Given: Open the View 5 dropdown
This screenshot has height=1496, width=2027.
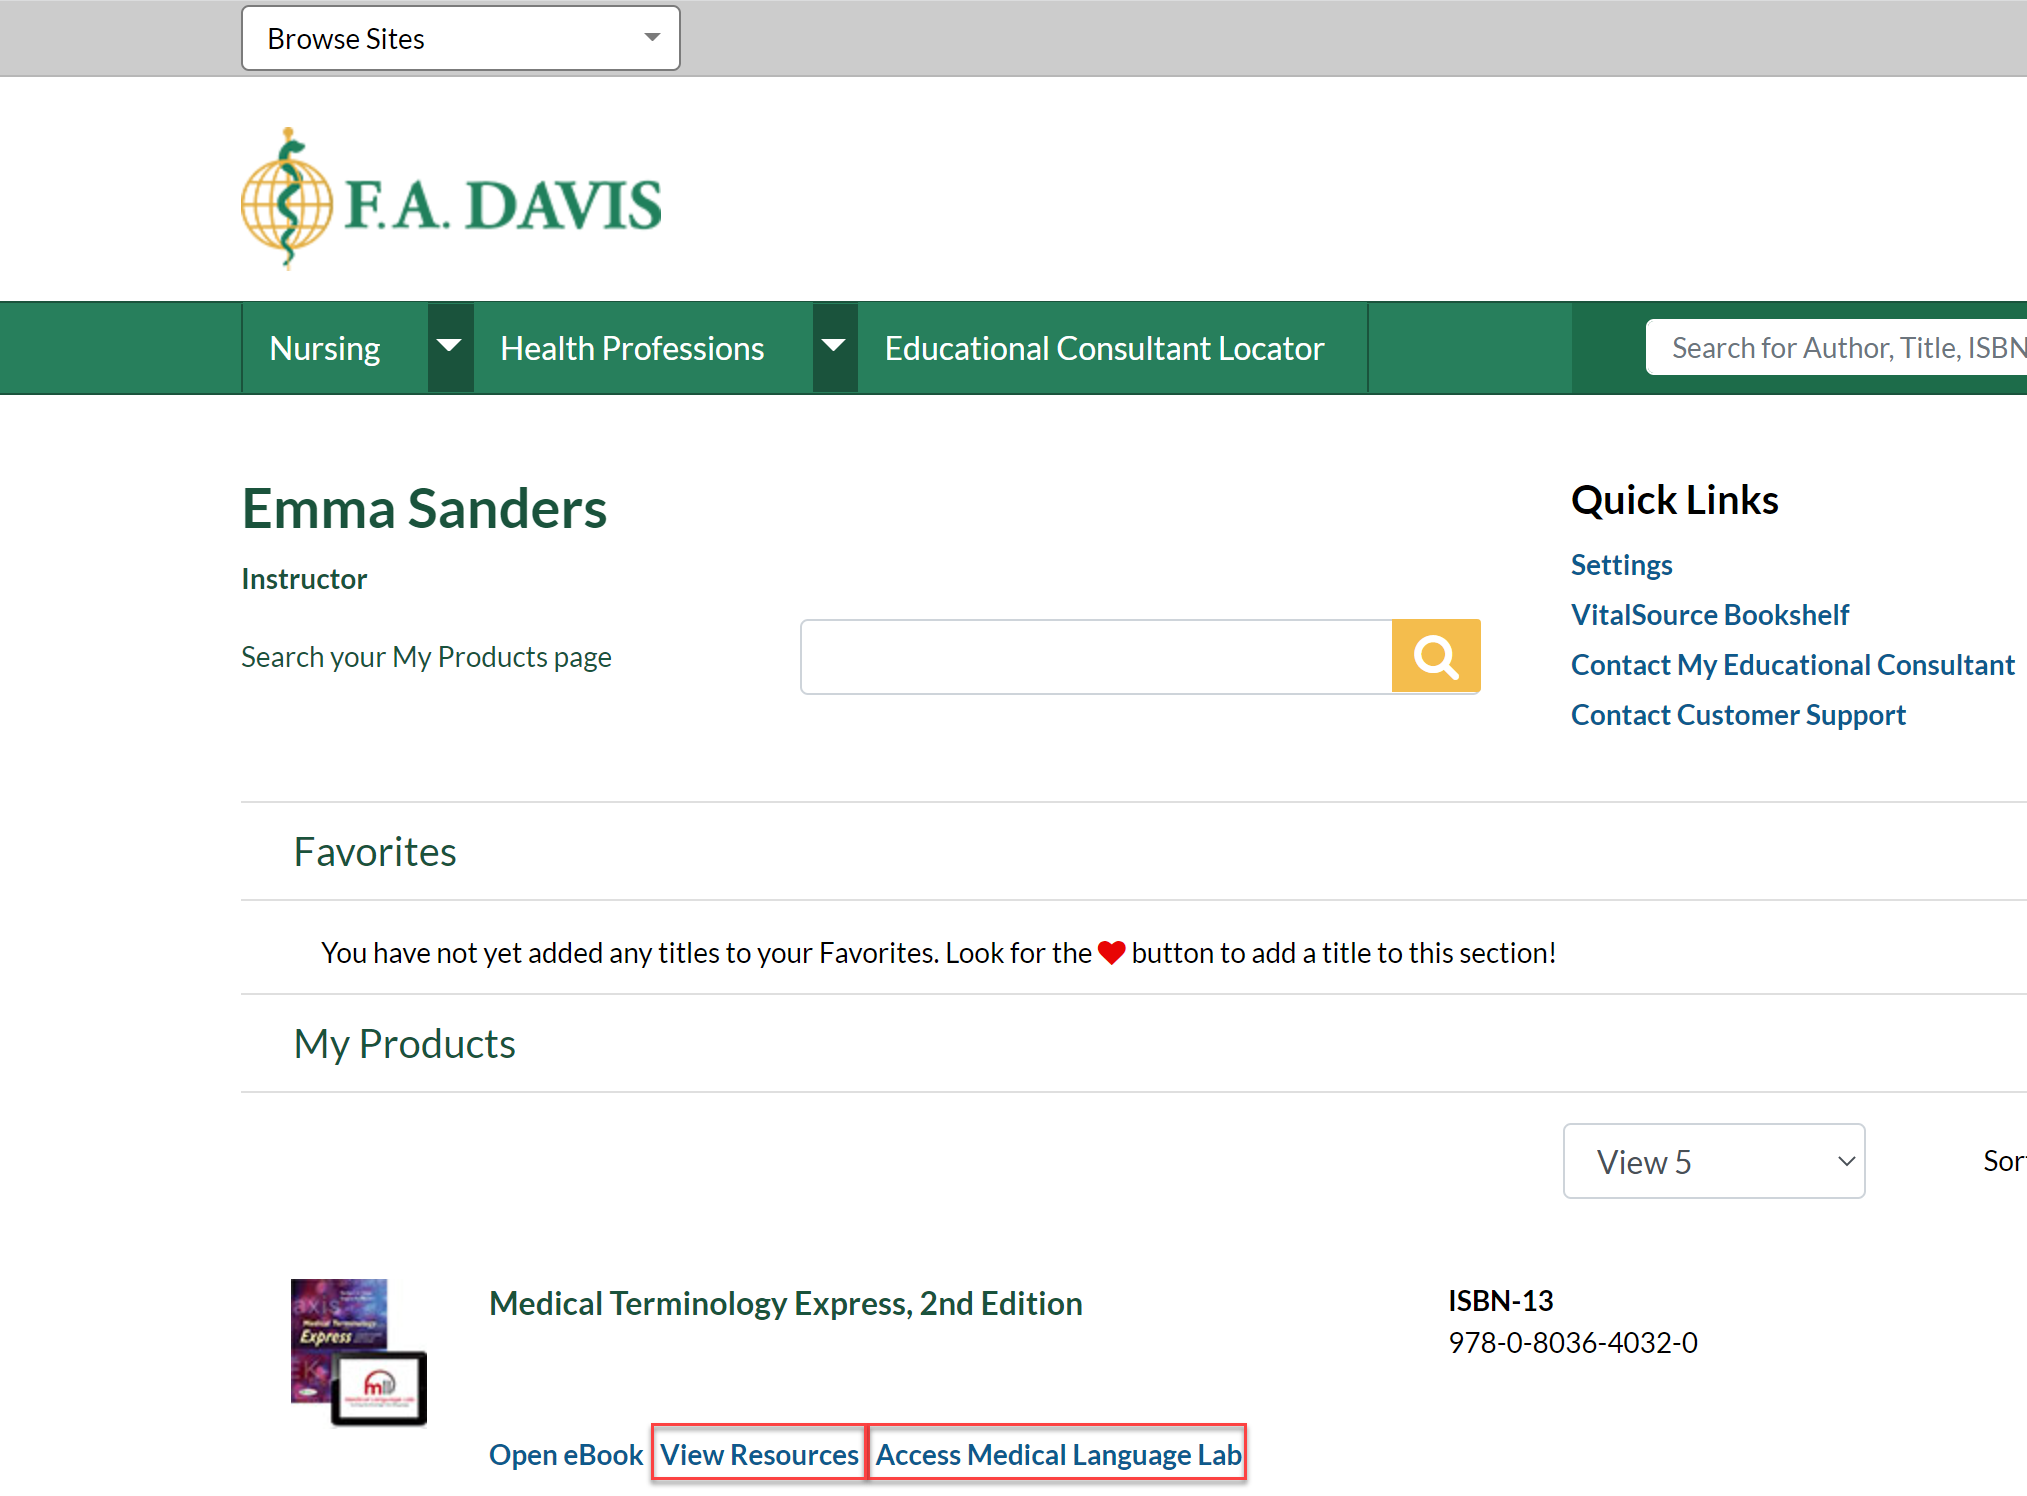Looking at the screenshot, I should point(1713,1161).
